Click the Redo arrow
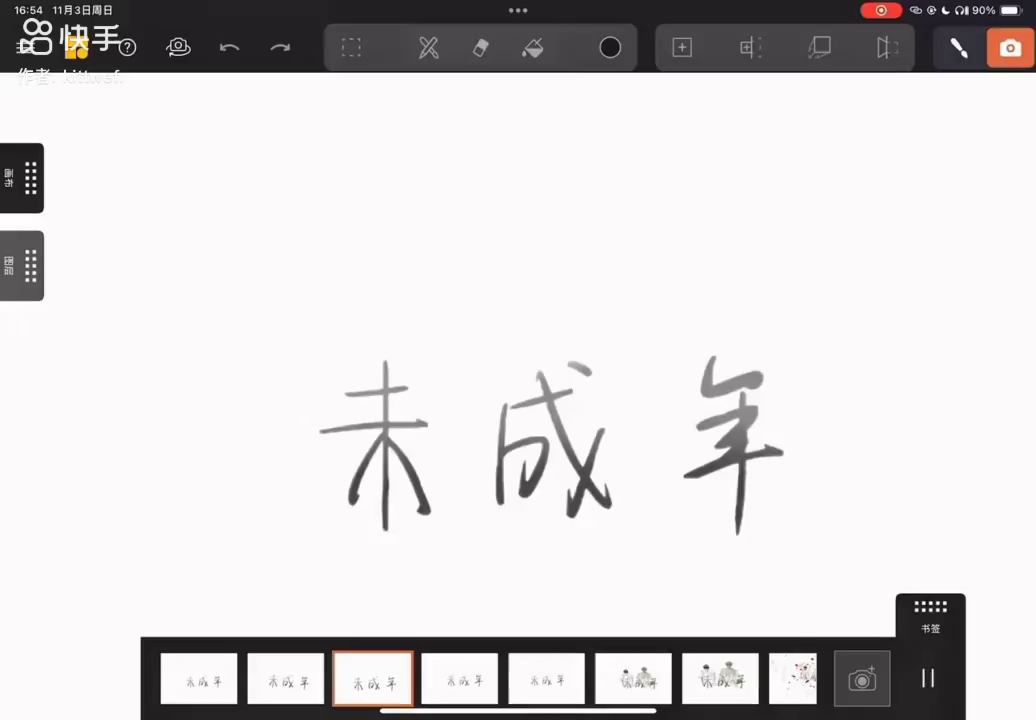This screenshot has height=720, width=1036. coord(281,48)
